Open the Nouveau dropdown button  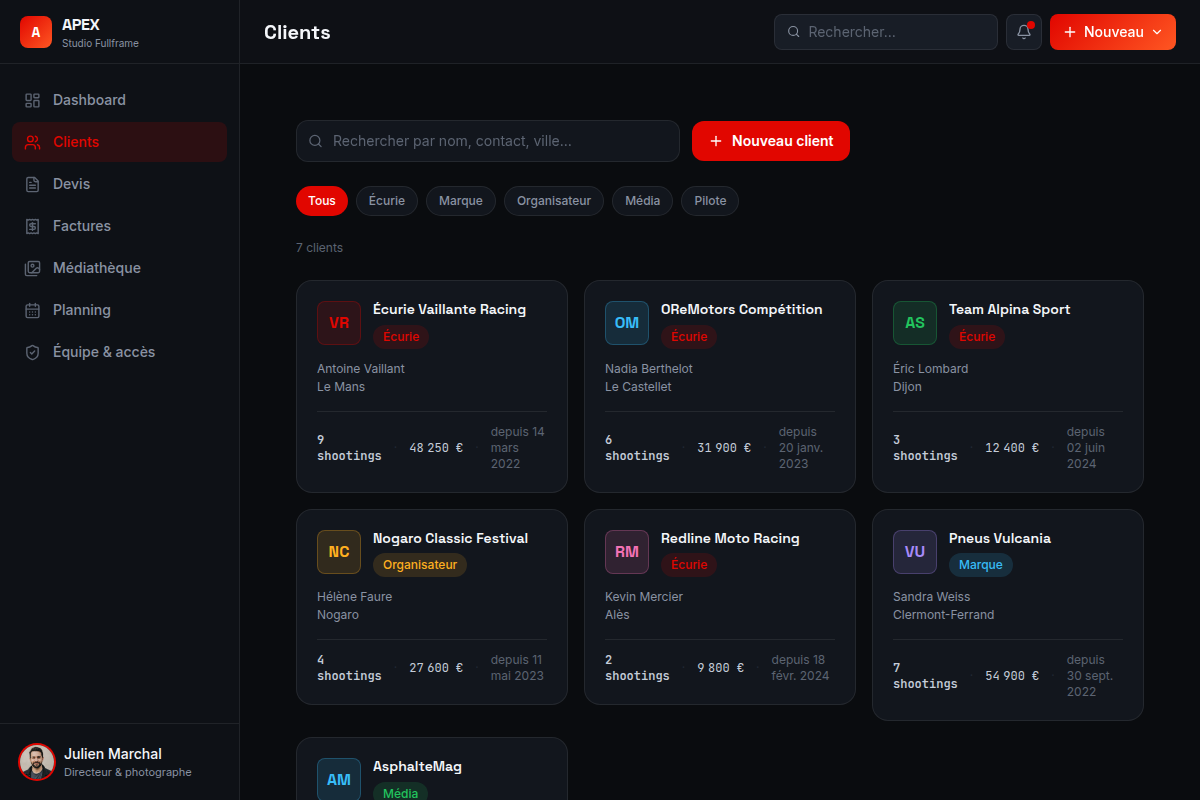[1113, 32]
